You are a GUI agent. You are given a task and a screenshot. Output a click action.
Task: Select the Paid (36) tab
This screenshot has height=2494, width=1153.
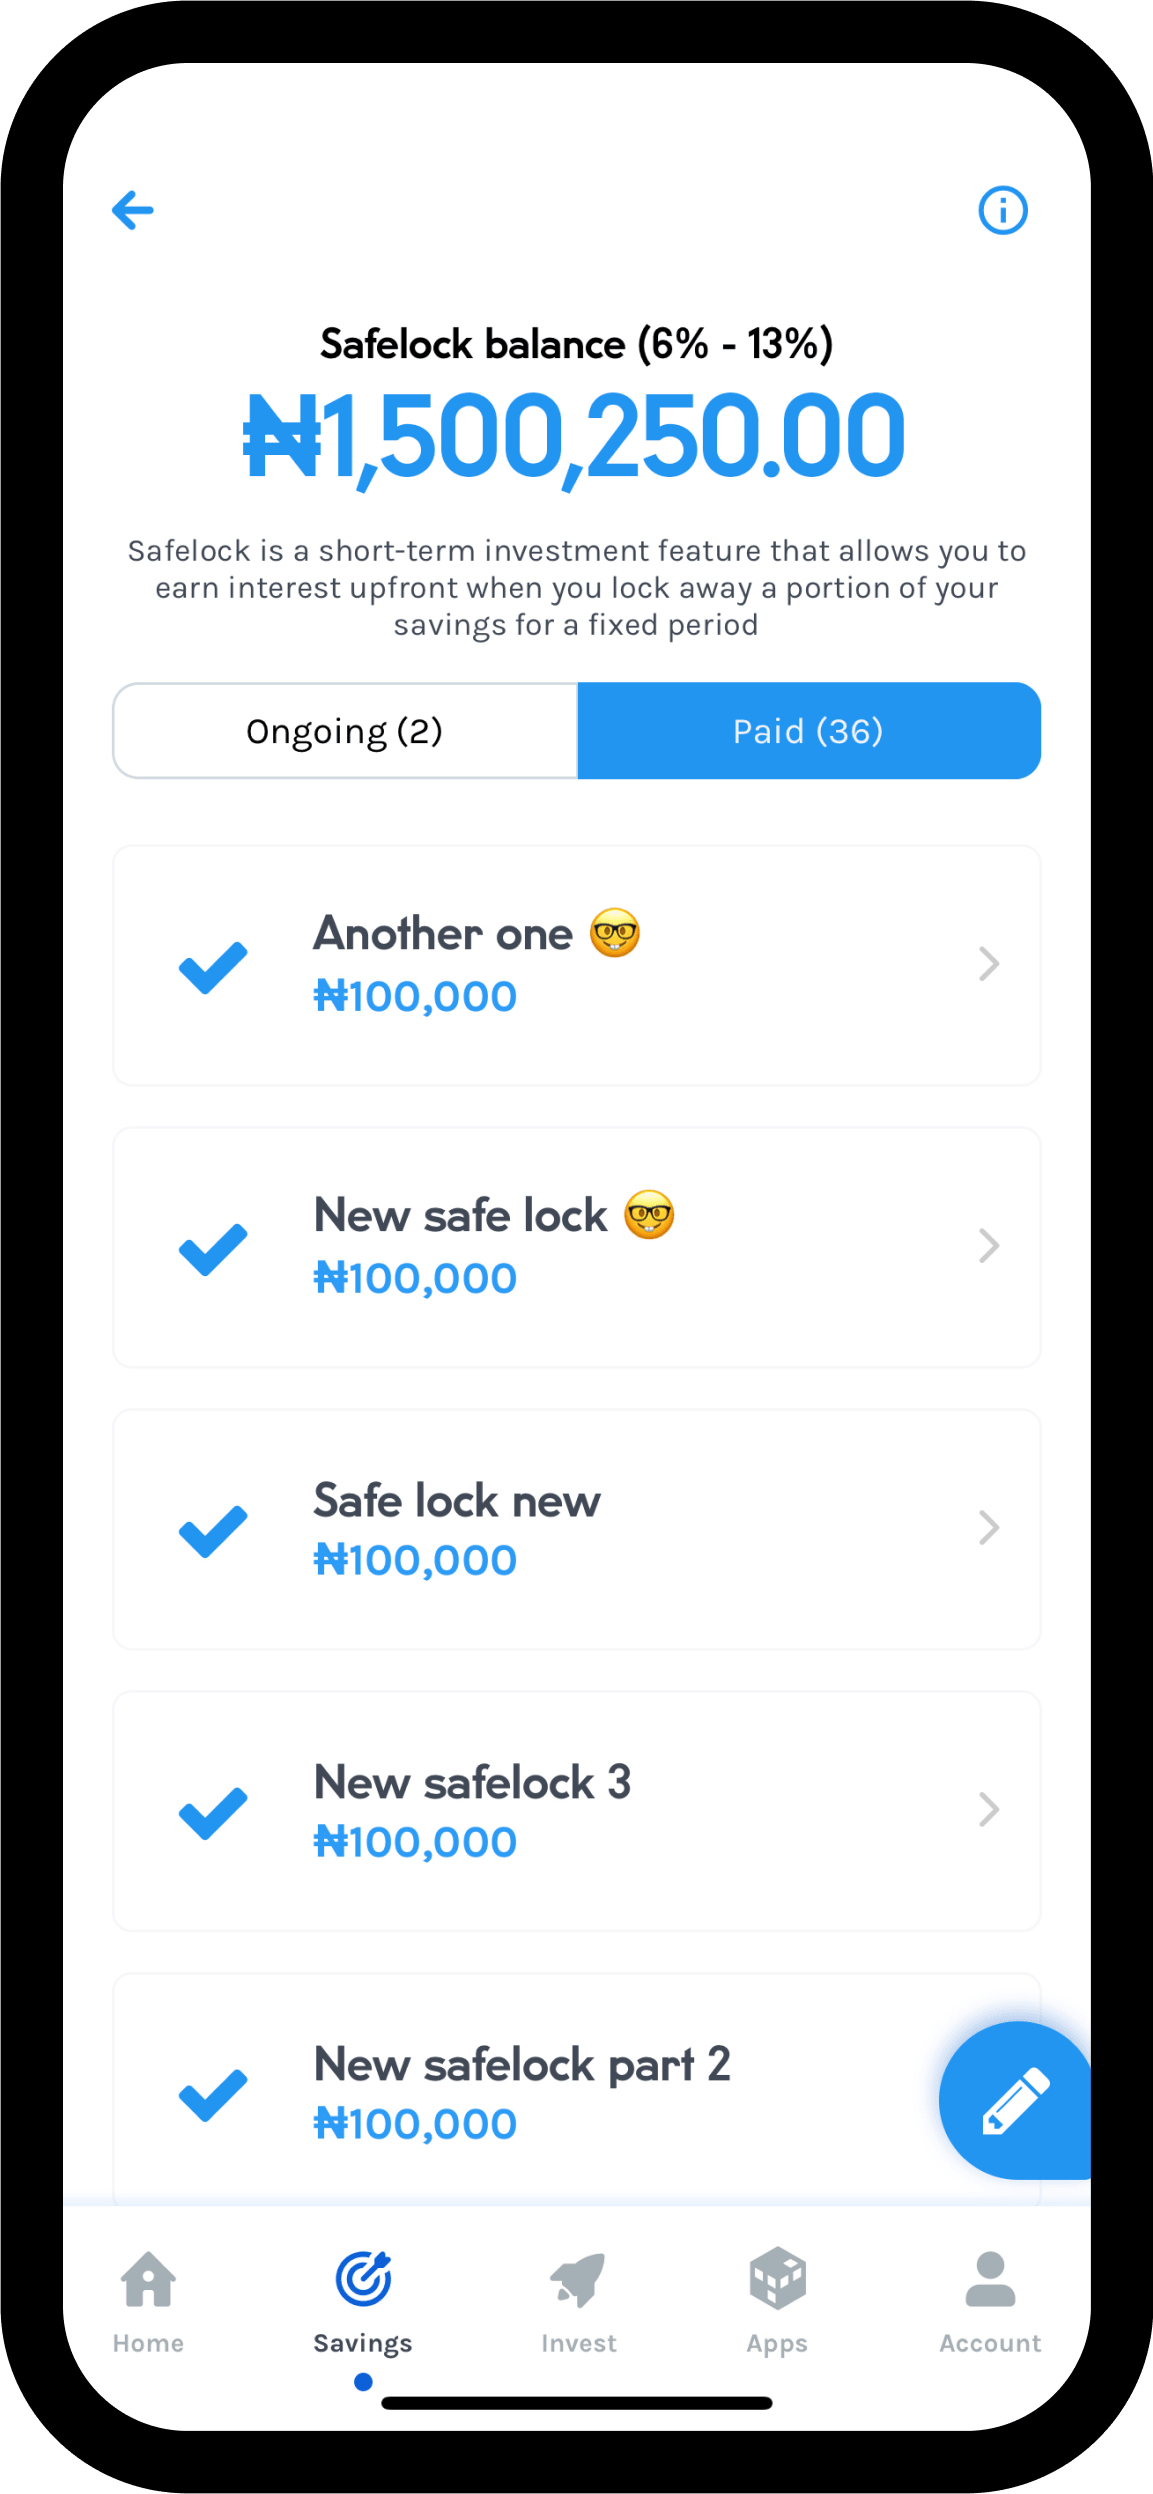click(809, 731)
